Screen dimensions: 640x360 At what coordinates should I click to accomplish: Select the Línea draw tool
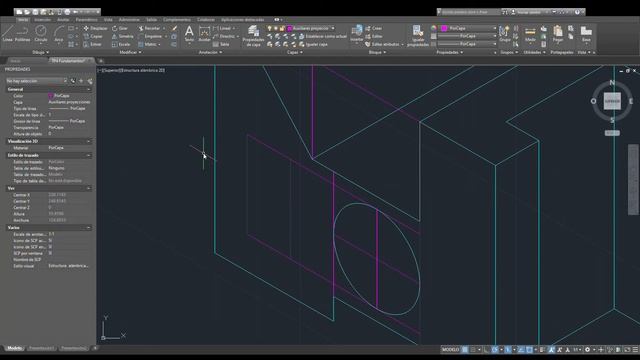pyautogui.click(x=8, y=33)
